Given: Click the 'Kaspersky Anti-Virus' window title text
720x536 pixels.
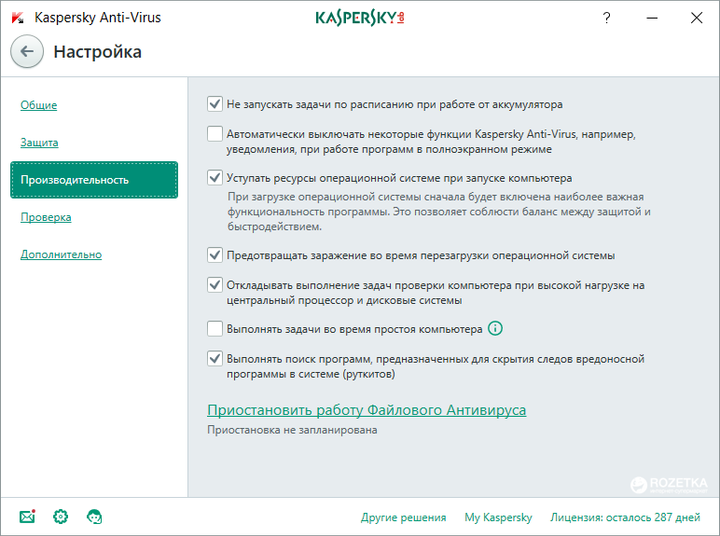Looking at the screenshot, I should 98,17.
